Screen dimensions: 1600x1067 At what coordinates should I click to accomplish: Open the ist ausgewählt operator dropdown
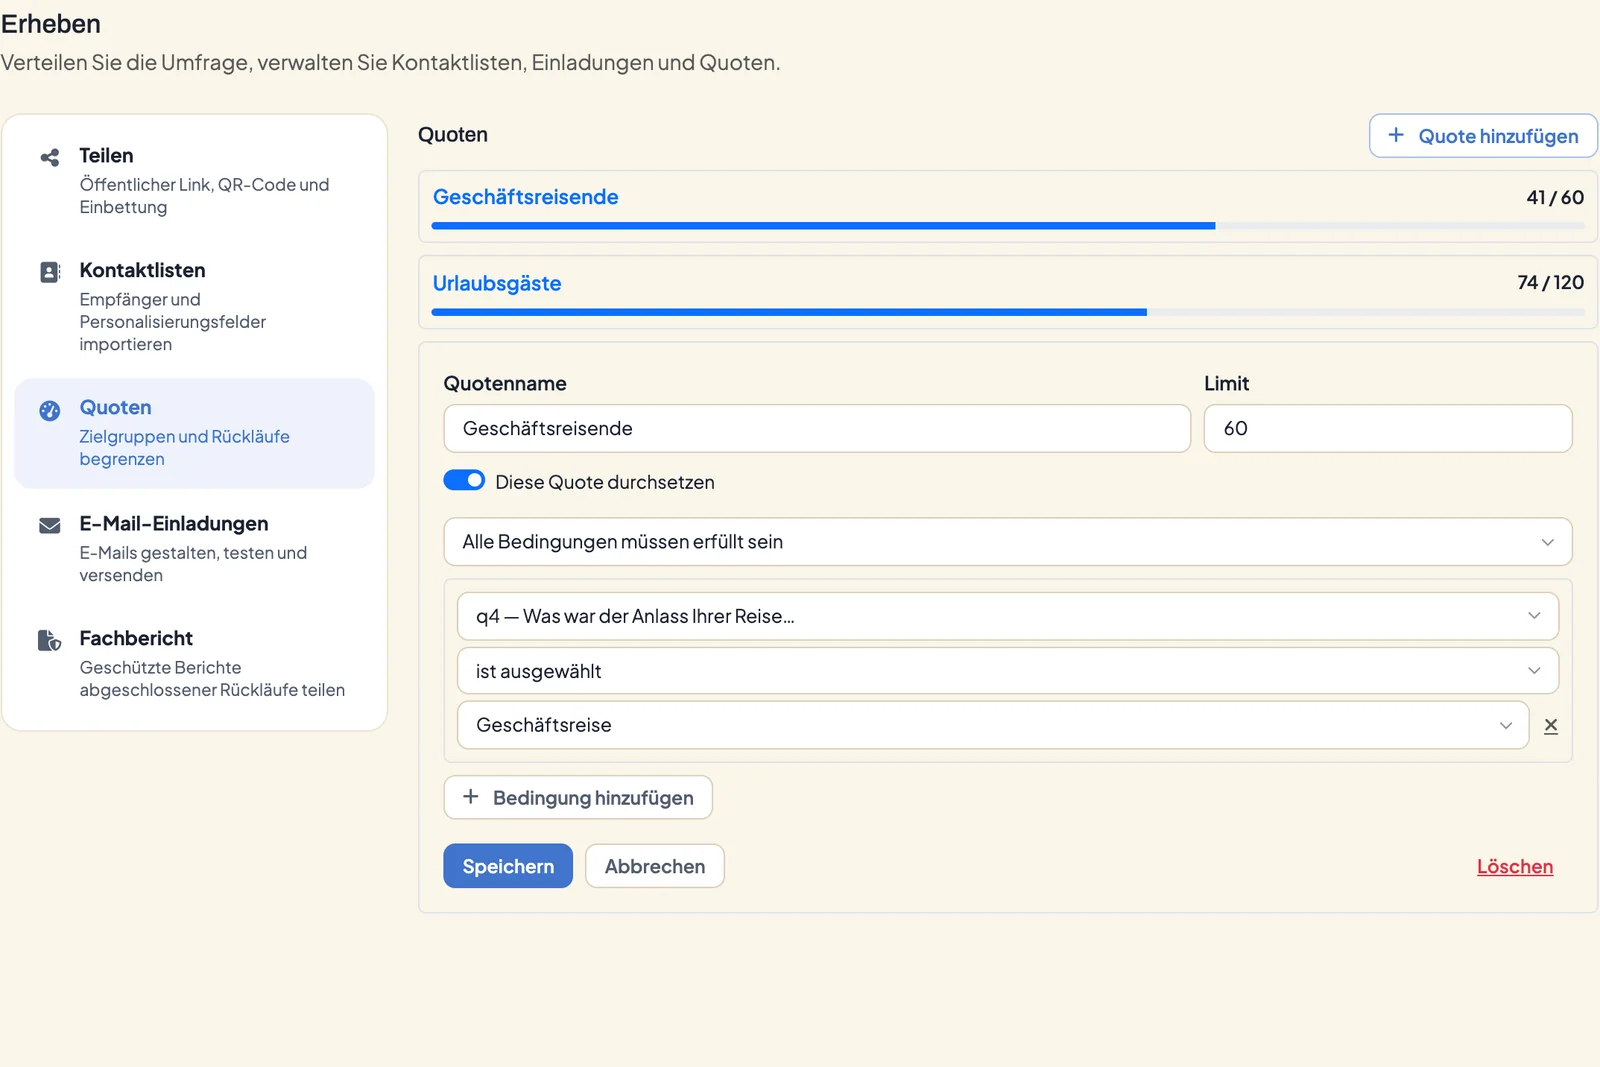point(1008,671)
